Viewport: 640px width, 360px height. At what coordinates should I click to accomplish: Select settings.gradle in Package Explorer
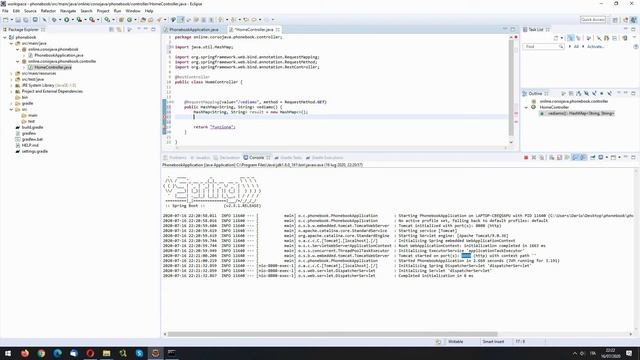(35, 151)
